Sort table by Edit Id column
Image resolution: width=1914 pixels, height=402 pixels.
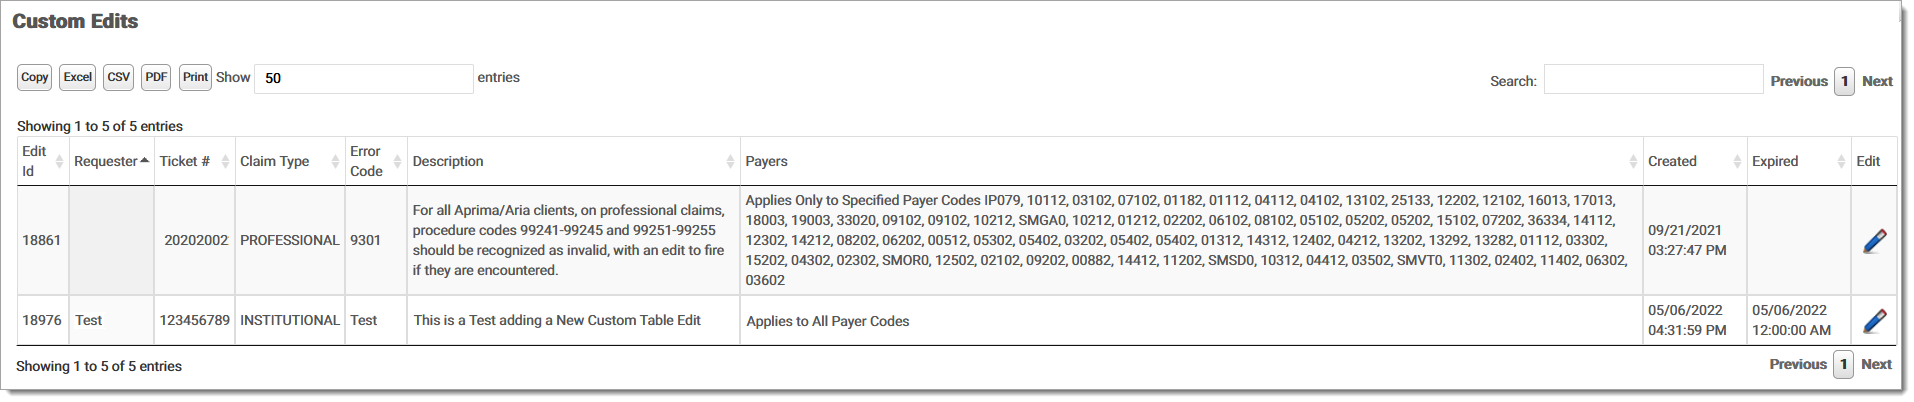42,161
